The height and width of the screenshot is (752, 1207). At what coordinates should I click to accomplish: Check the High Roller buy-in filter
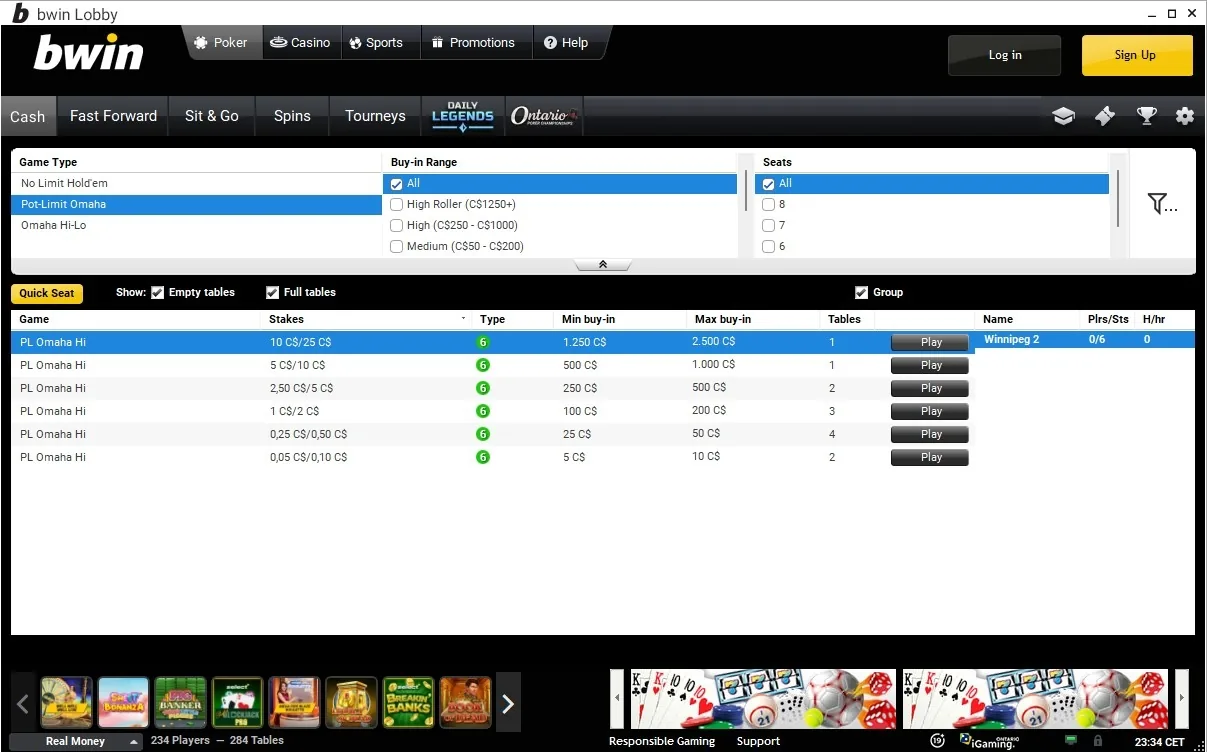coord(396,204)
